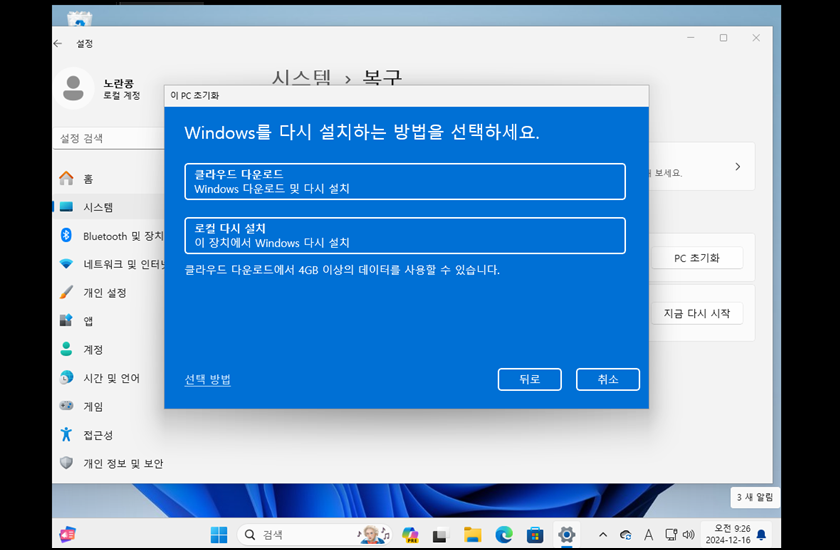
Task: Open the 선택 방법 help link
Action: (207, 379)
